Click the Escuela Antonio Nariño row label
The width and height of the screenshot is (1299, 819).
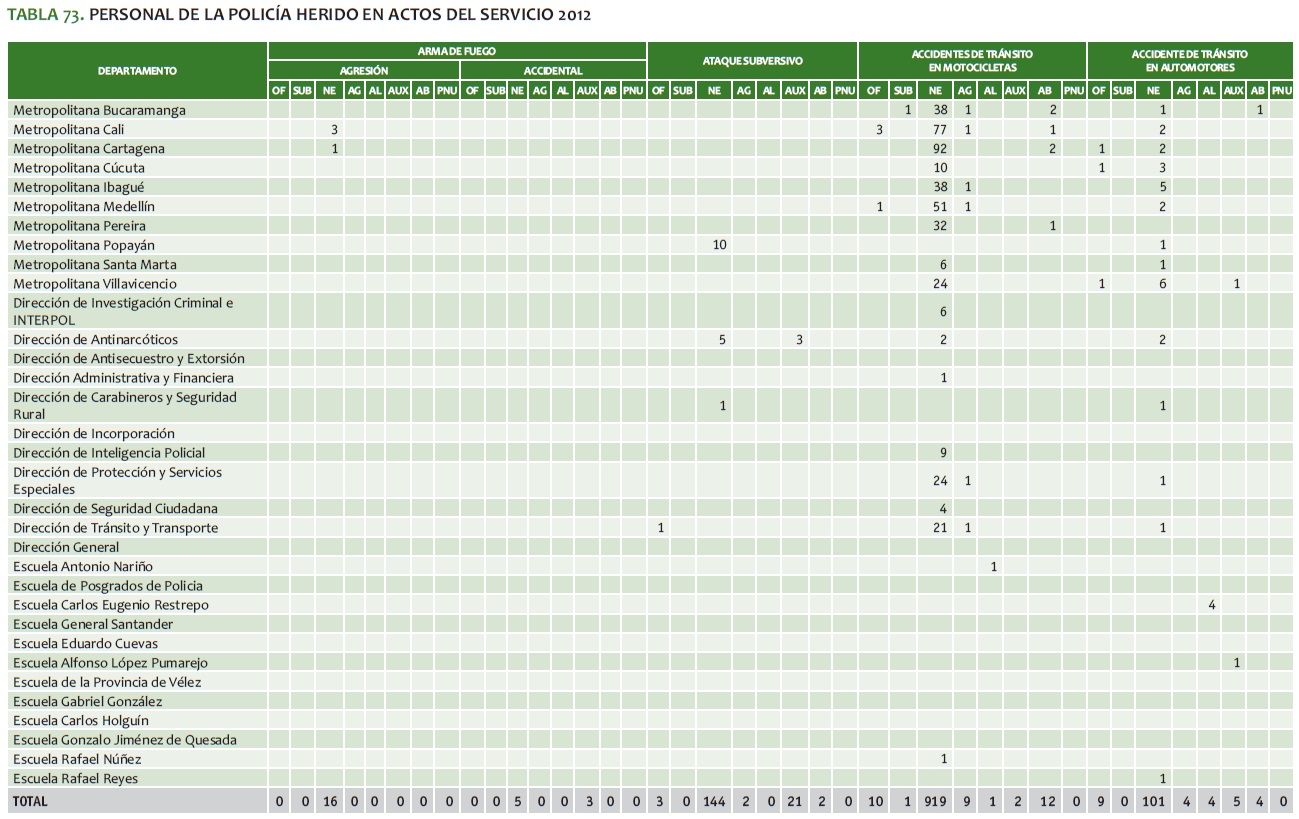coord(83,567)
